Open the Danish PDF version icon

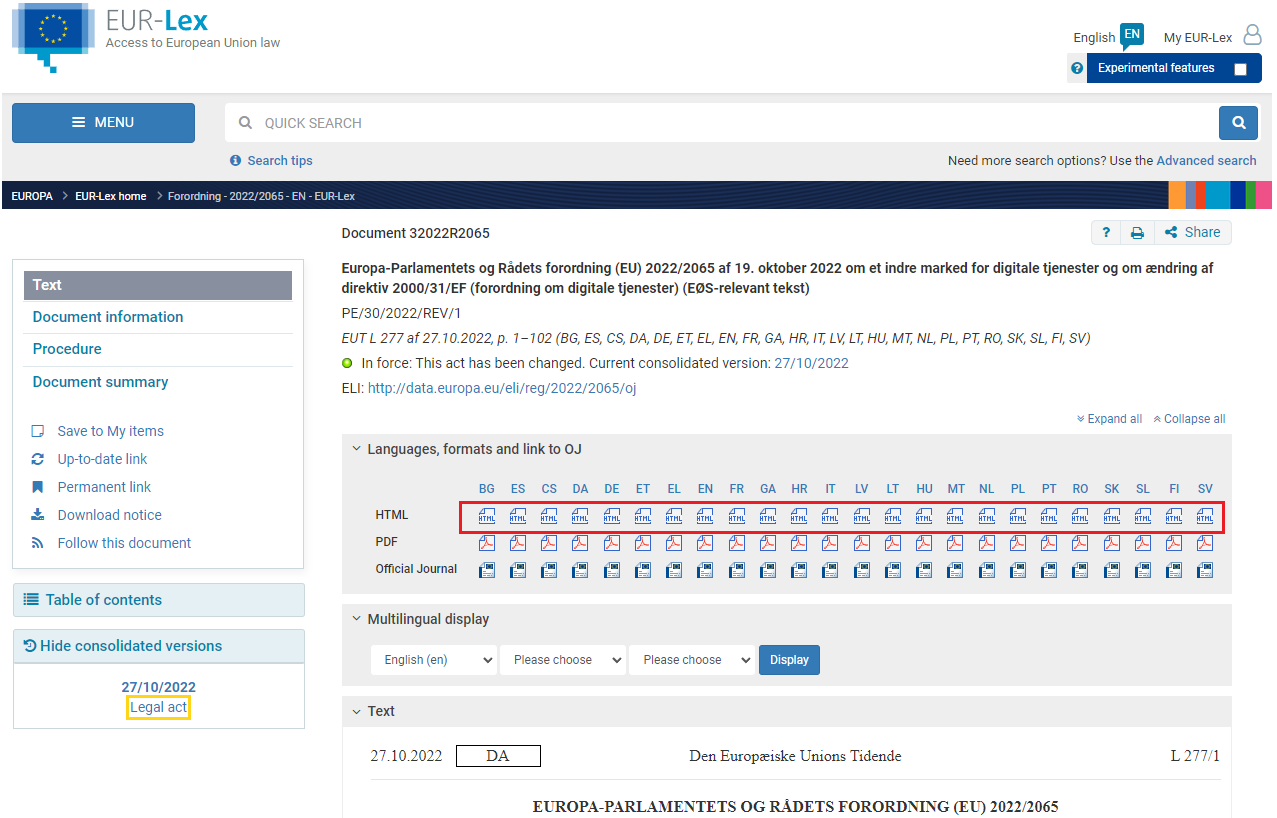(x=580, y=543)
